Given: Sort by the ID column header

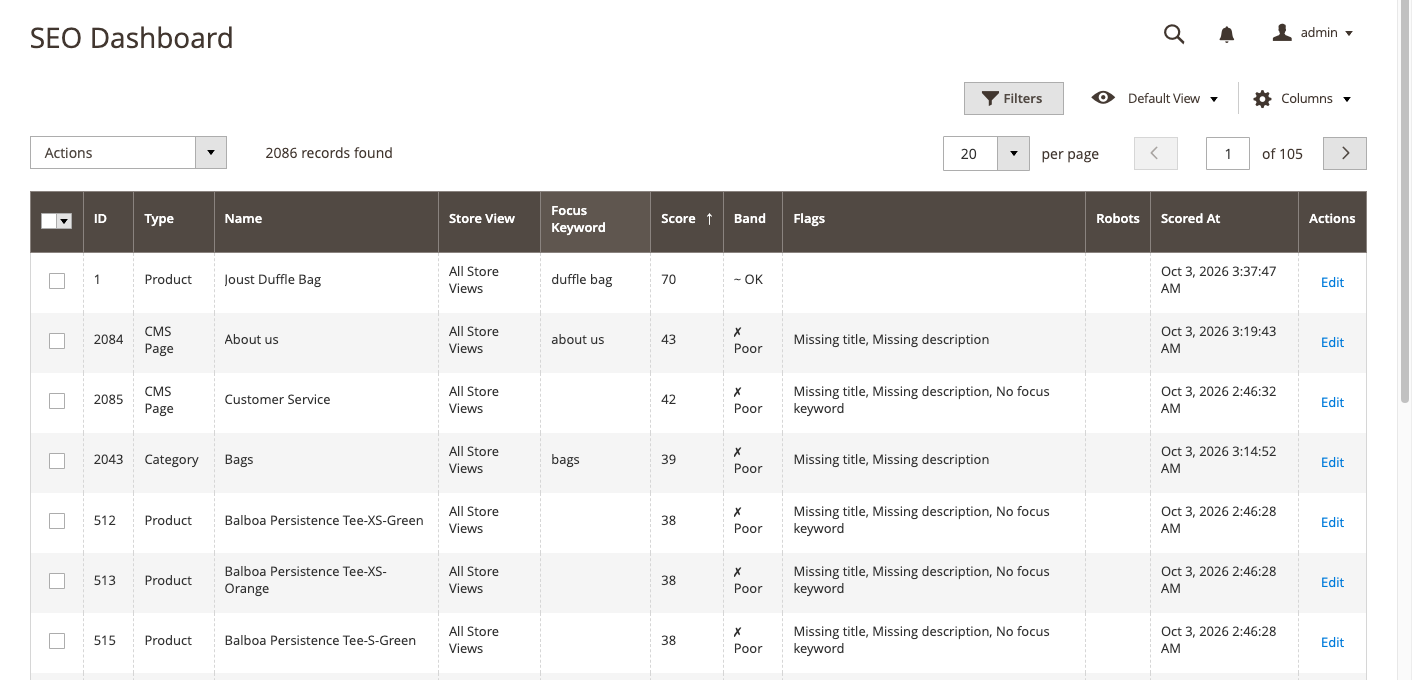Looking at the screenshot, I should click(x=108, y=221).
